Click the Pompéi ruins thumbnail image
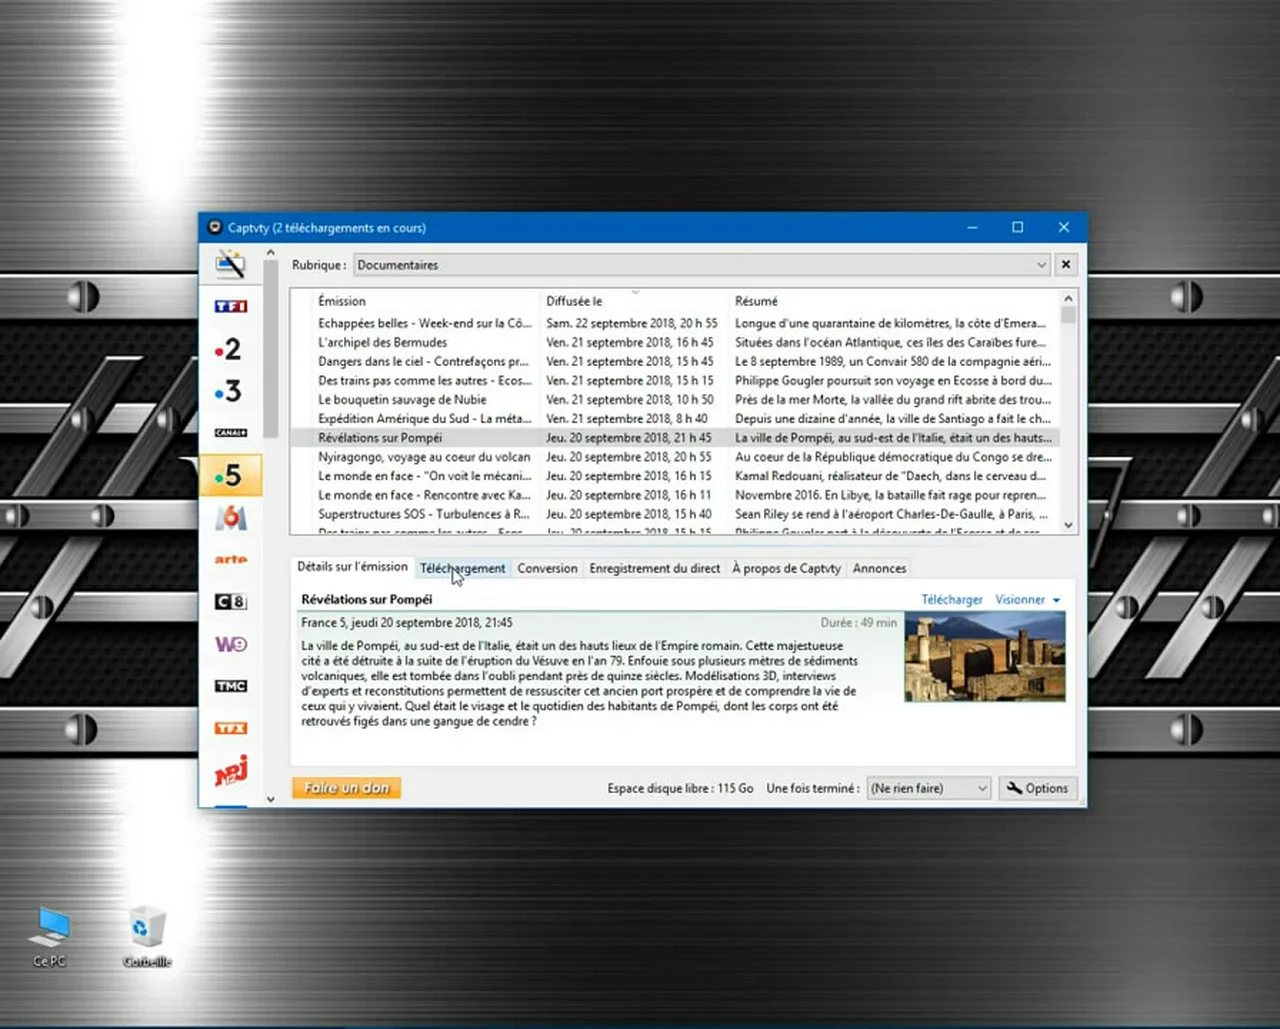This screenshot has width=1280, height=1029. (x=985, y=656)
